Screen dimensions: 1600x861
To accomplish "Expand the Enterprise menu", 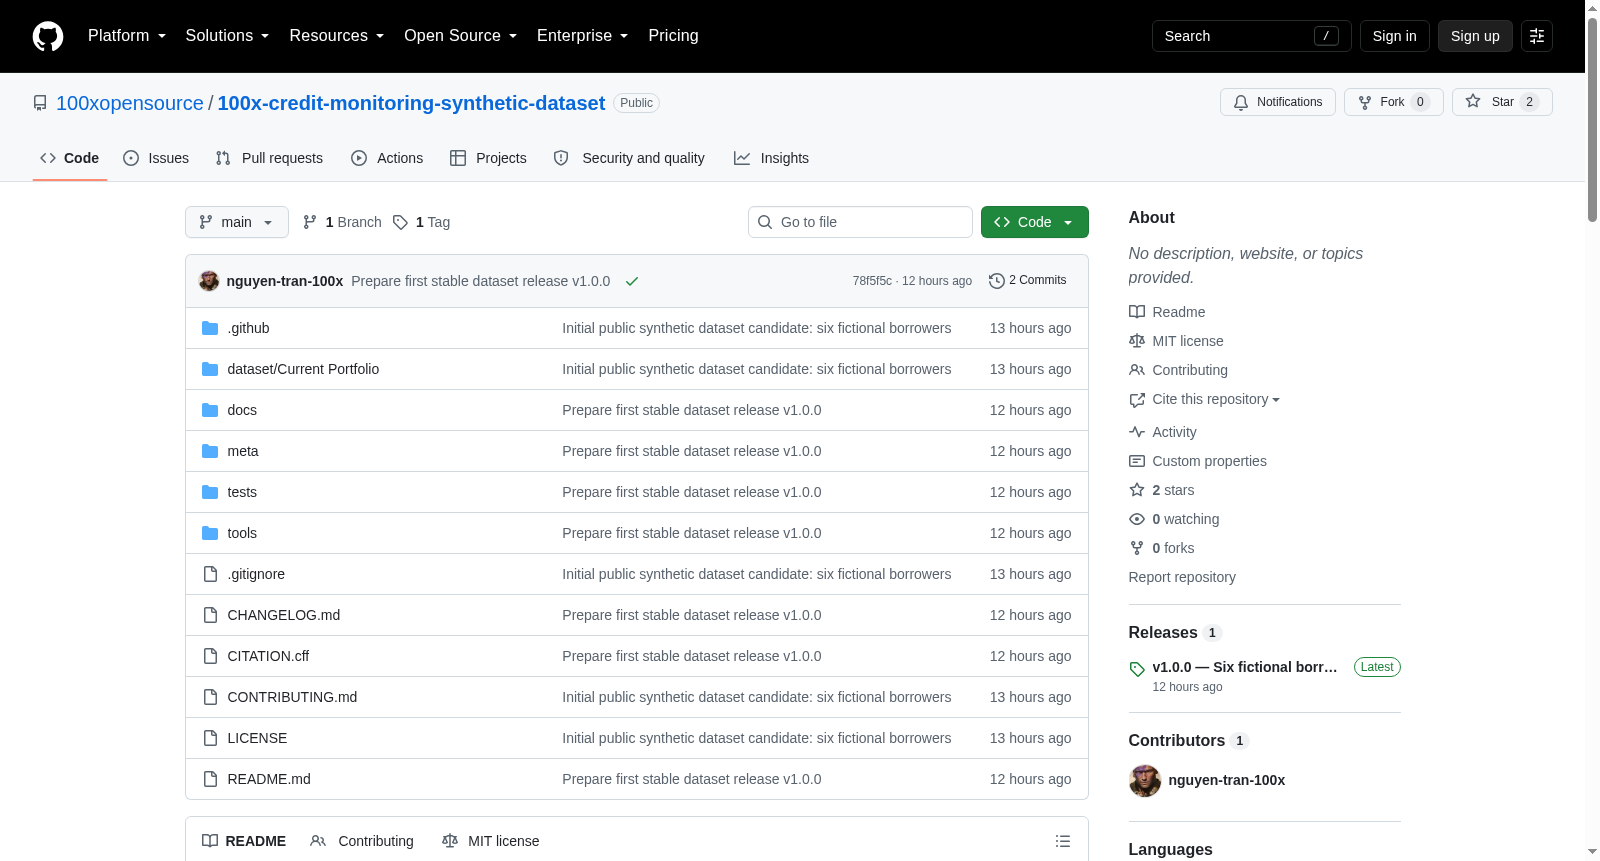I will click(x=583, y=36).
